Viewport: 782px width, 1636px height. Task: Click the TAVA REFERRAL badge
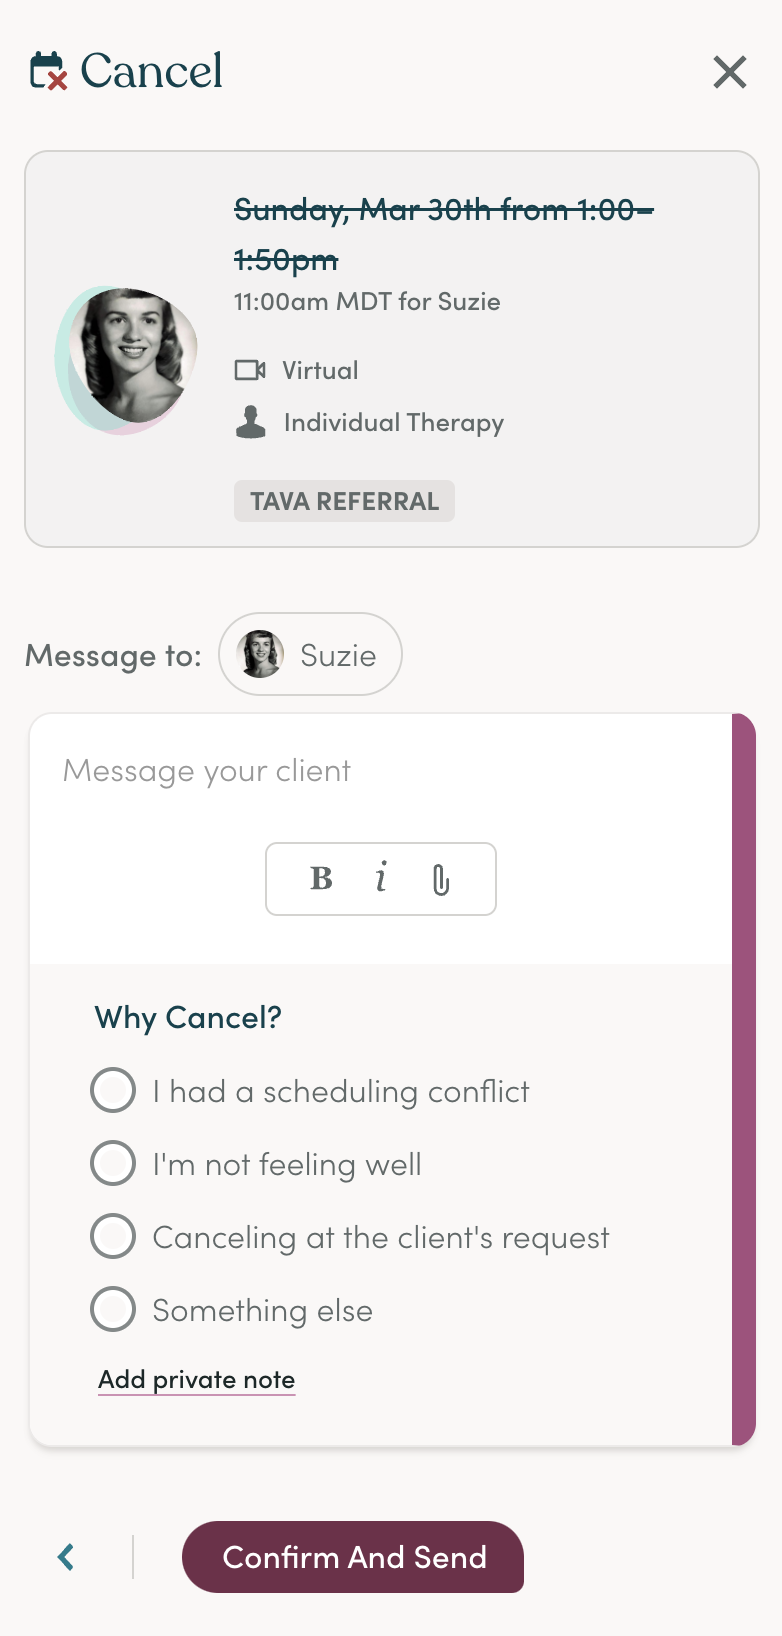(344, 501)
